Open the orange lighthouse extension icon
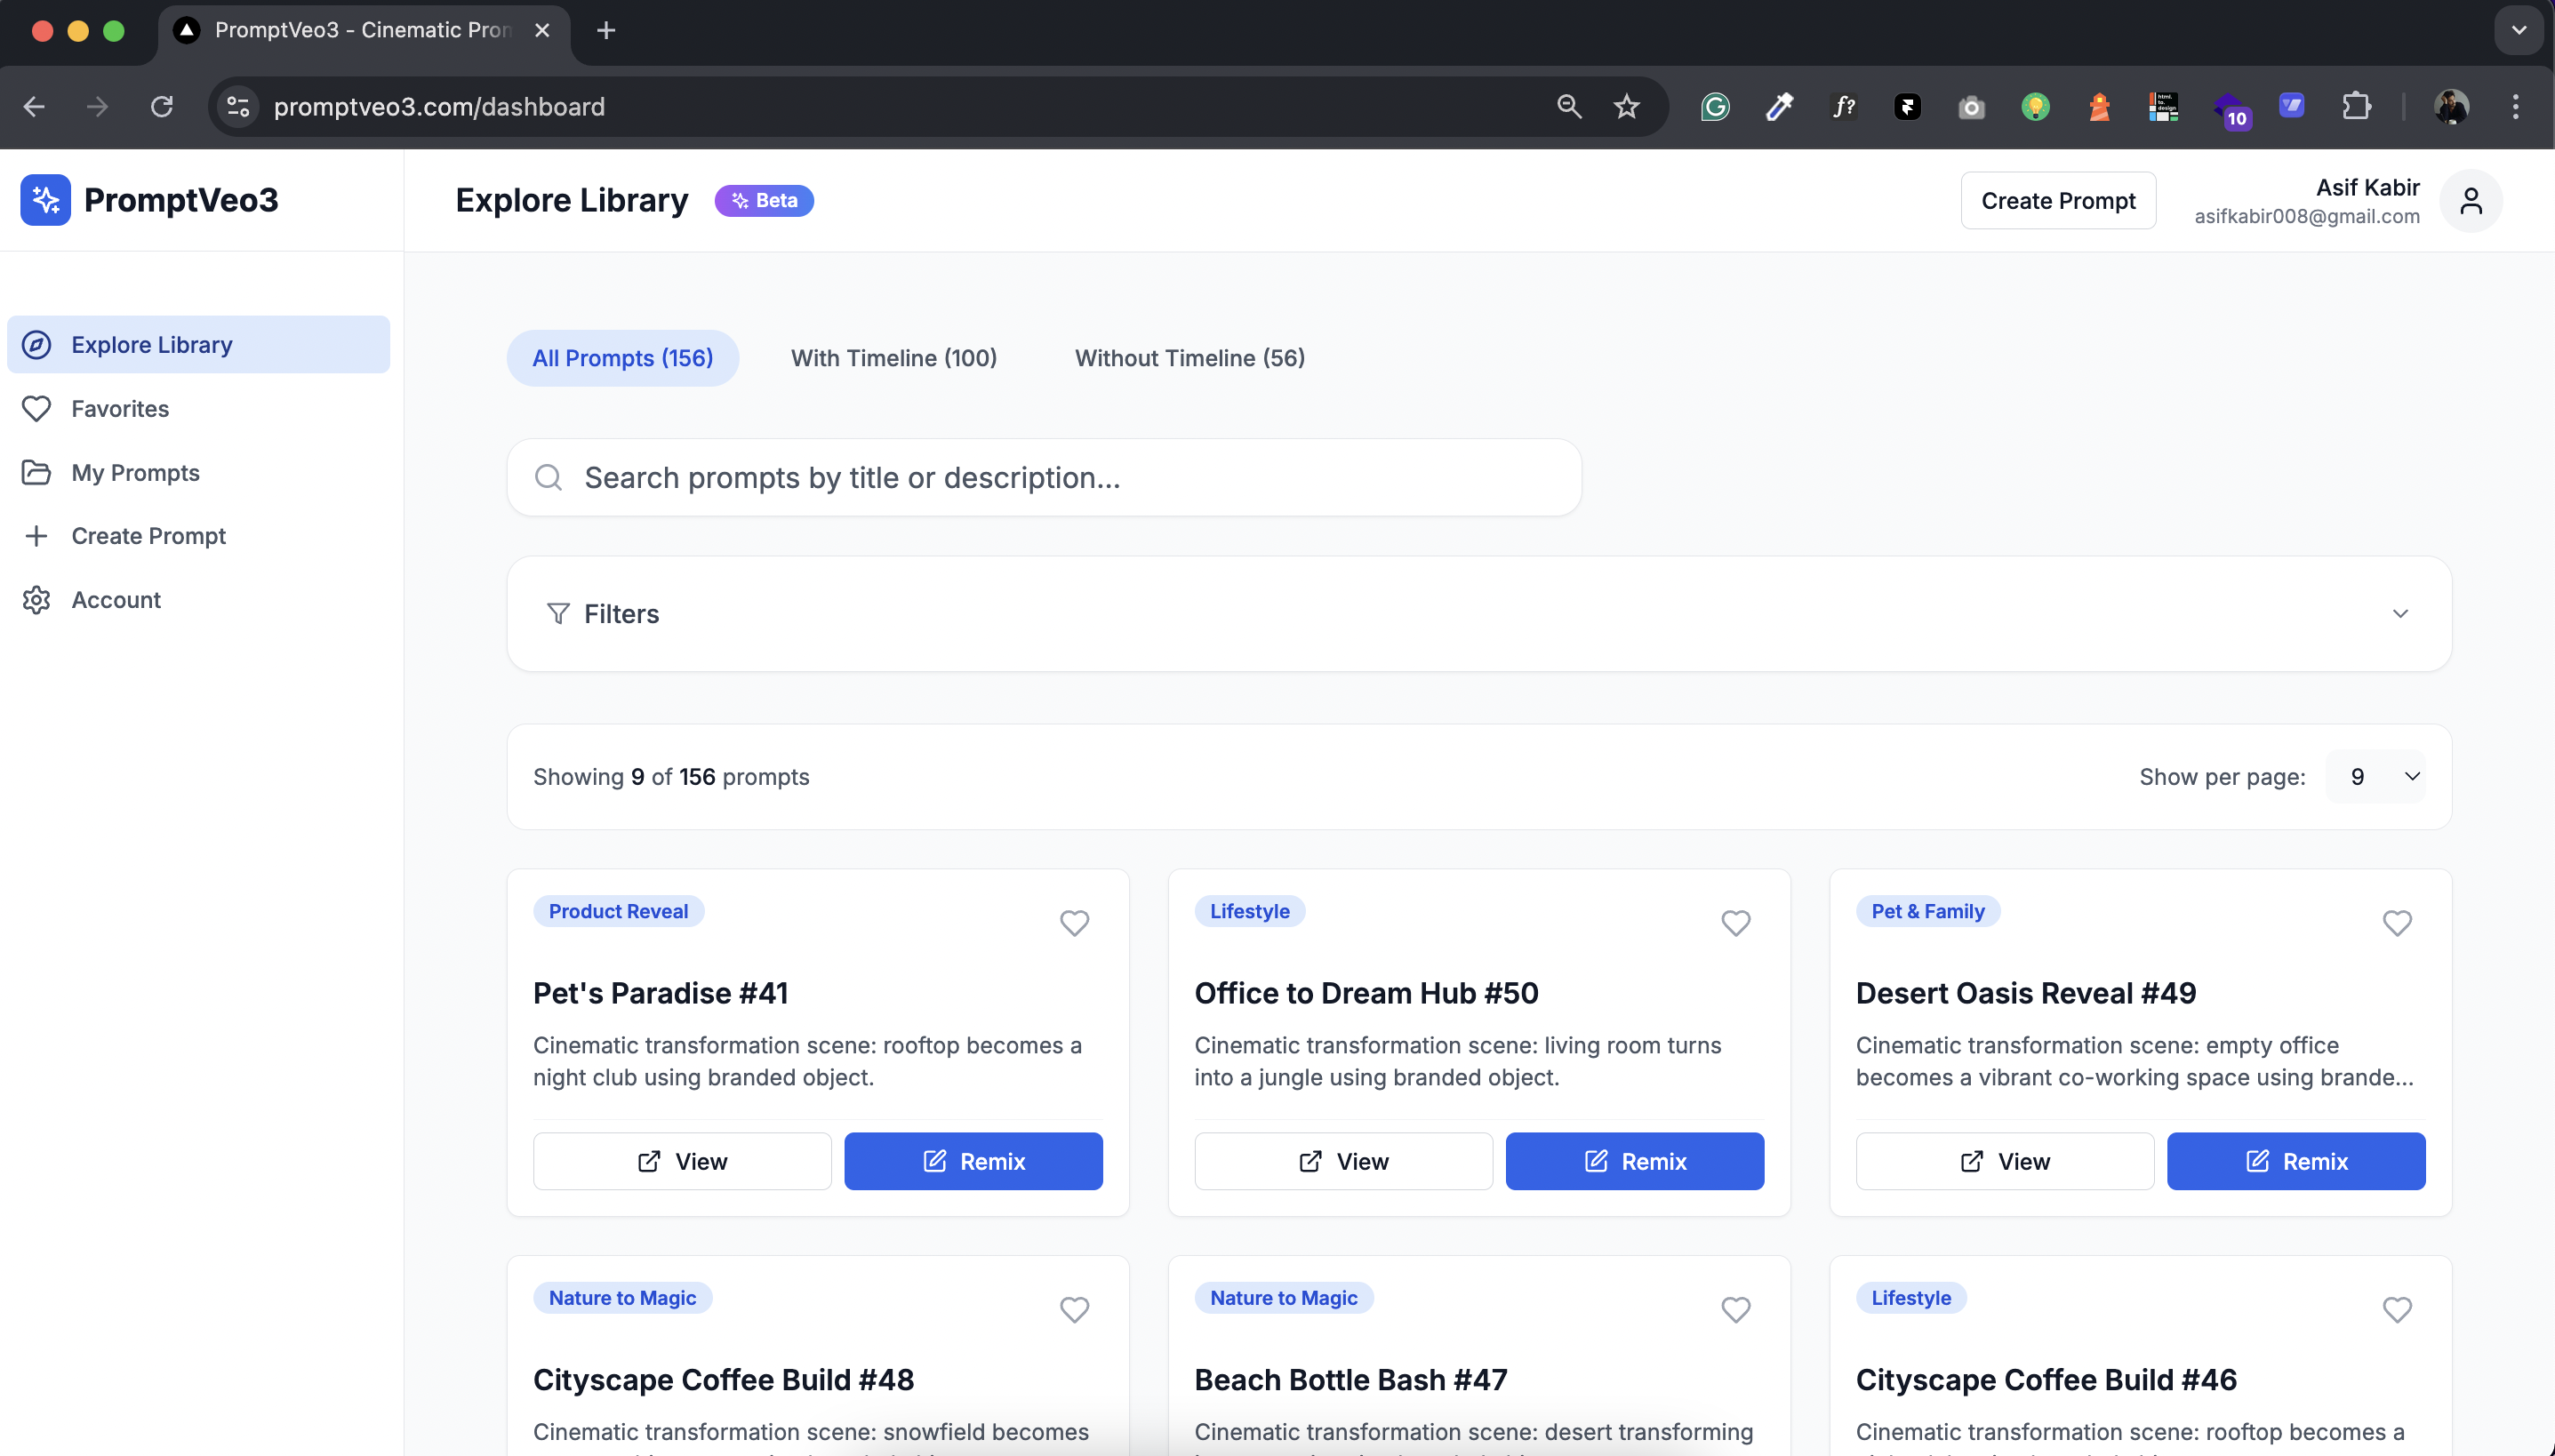 (x=2099, y=106)
